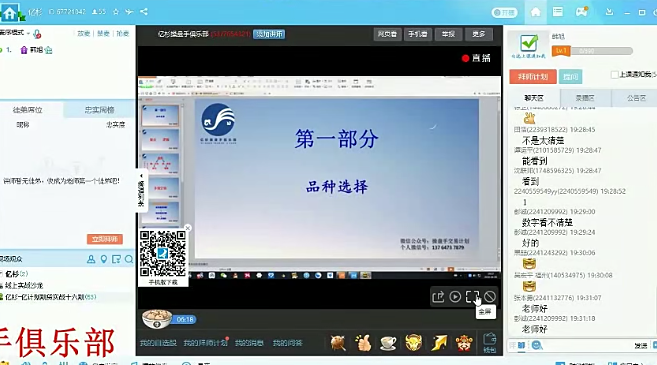Collapse the side panel via vertical tab arrow

(141, 176)
